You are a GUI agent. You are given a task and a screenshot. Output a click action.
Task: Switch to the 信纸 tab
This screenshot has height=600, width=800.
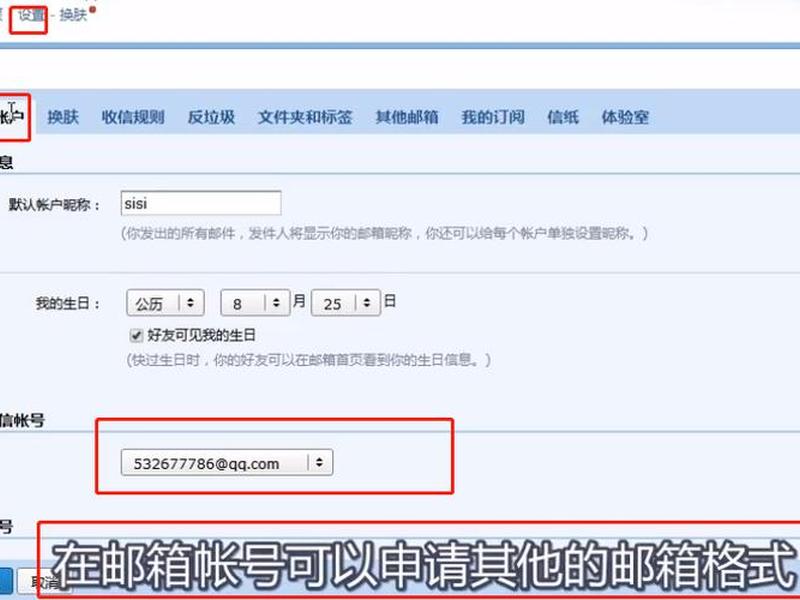click(563, 117)
